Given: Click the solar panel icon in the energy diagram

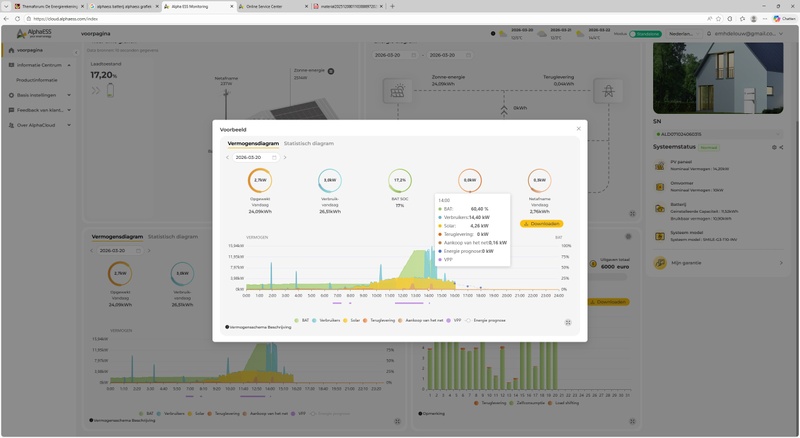Looking at the screenshot, I should 397,91.
